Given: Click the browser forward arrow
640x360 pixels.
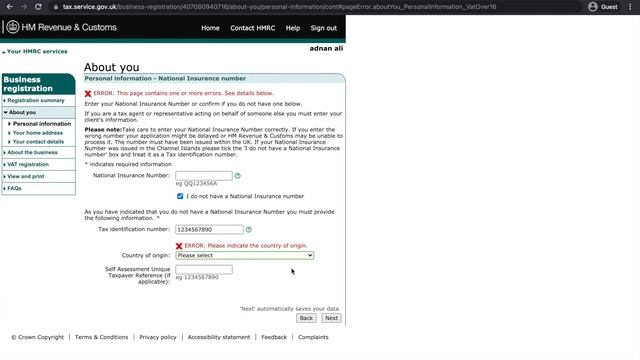Looking at the screenshot, I should (24, 7).
